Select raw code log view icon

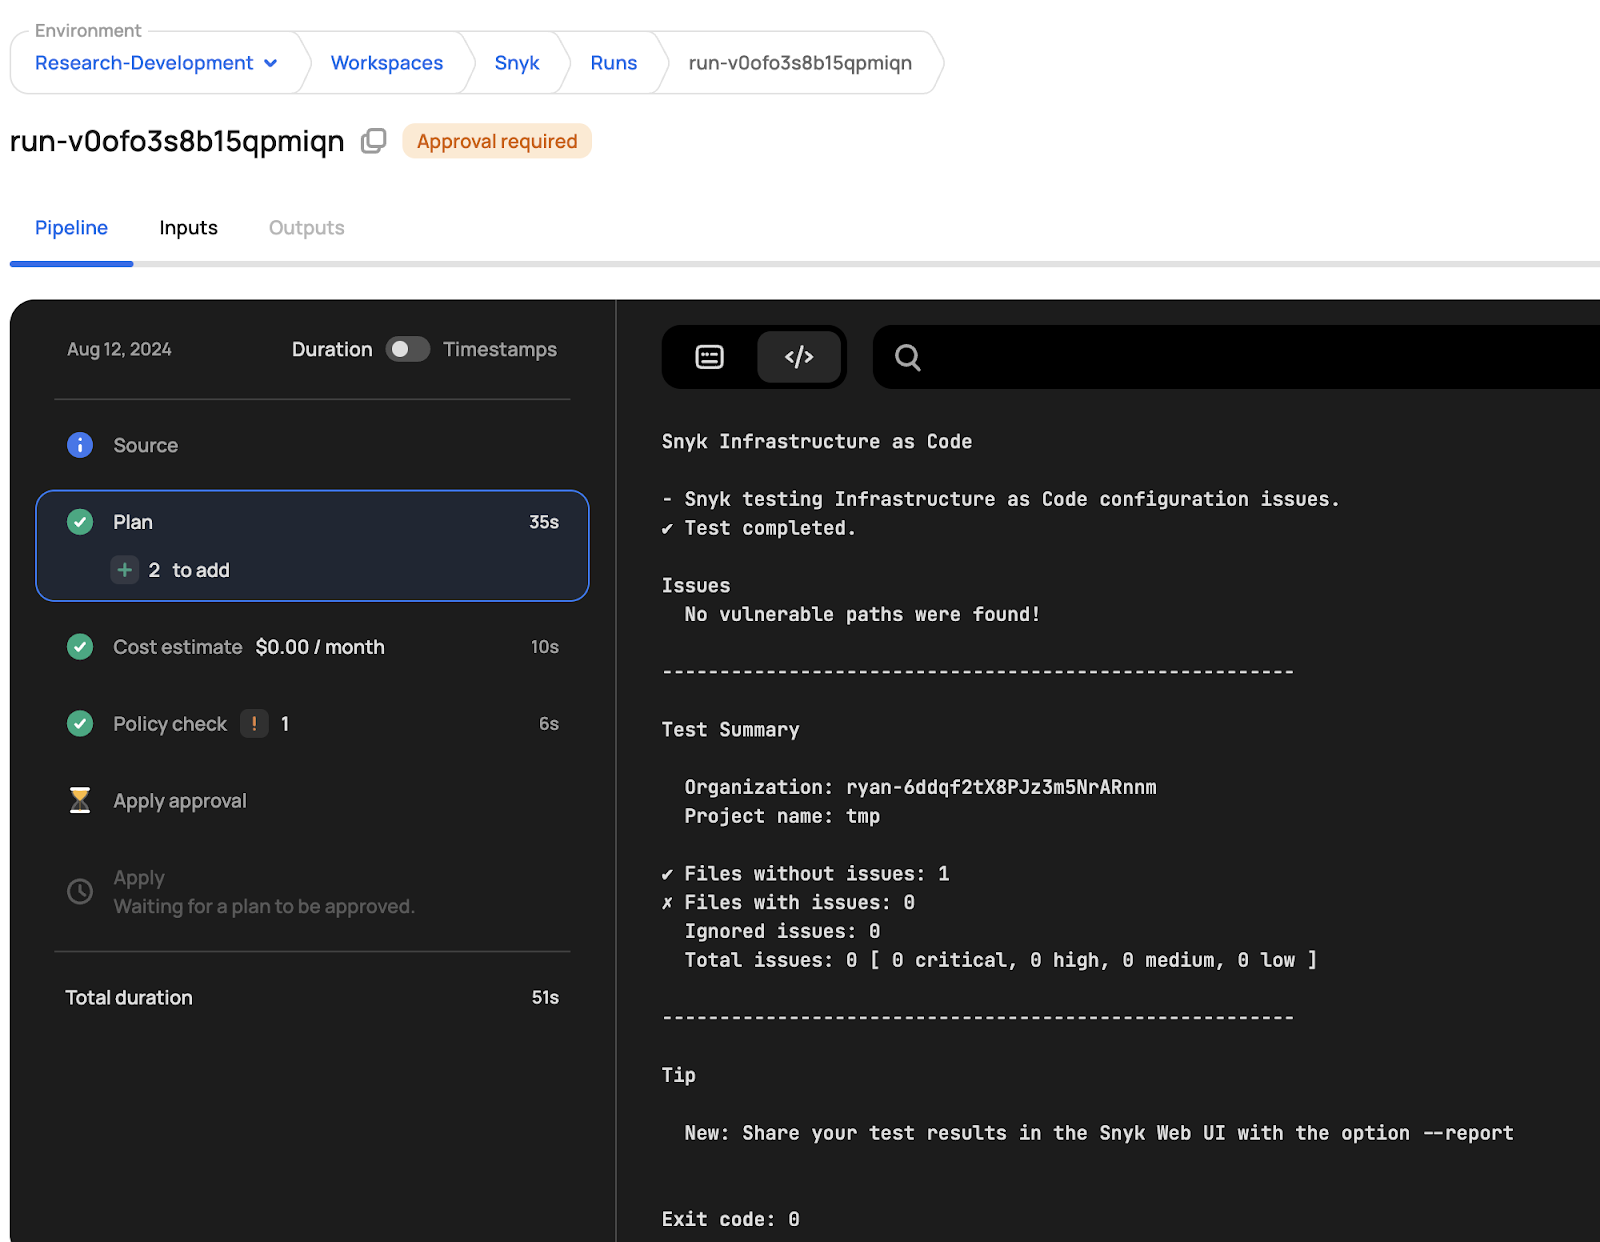coord(799,357)
